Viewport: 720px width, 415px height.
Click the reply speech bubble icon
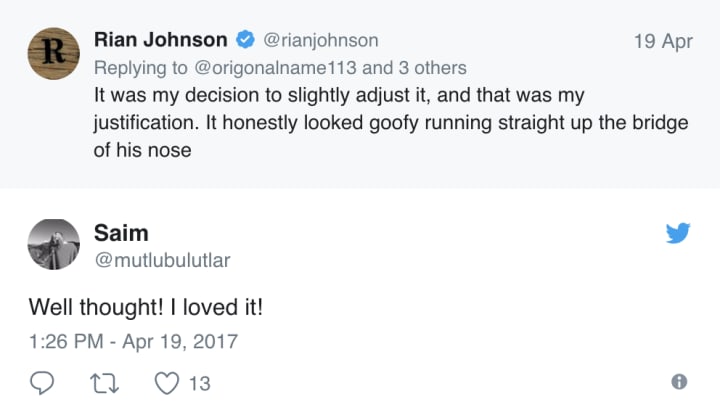click(x=43, y=382)
